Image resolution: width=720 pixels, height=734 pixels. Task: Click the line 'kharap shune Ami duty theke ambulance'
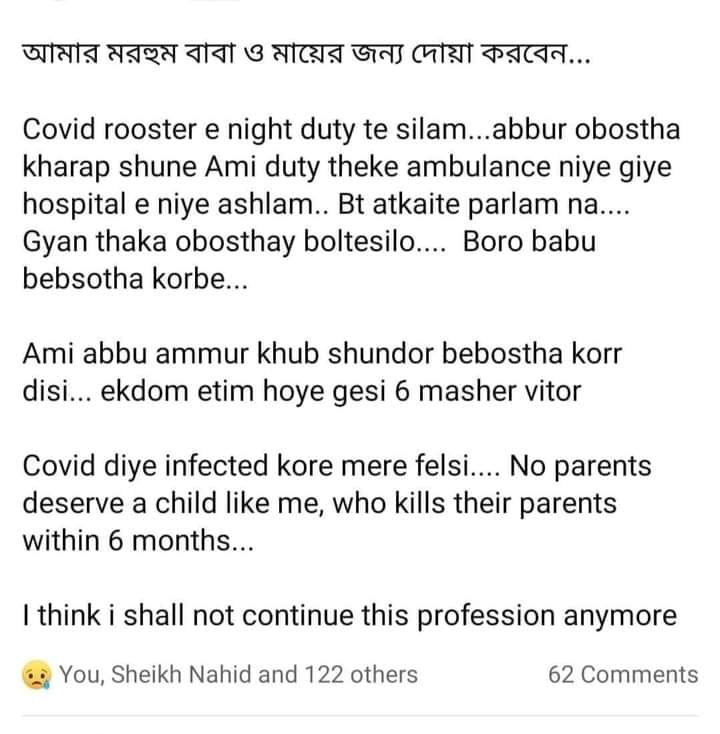click(347, 167)
